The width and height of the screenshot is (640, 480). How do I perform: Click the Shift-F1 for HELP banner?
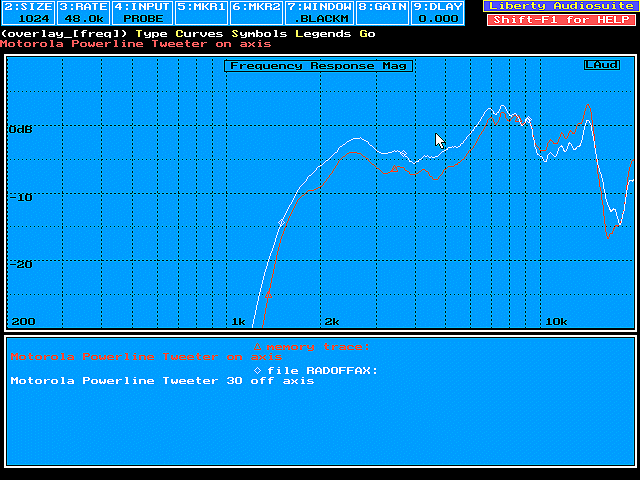(x=562, y=20)
